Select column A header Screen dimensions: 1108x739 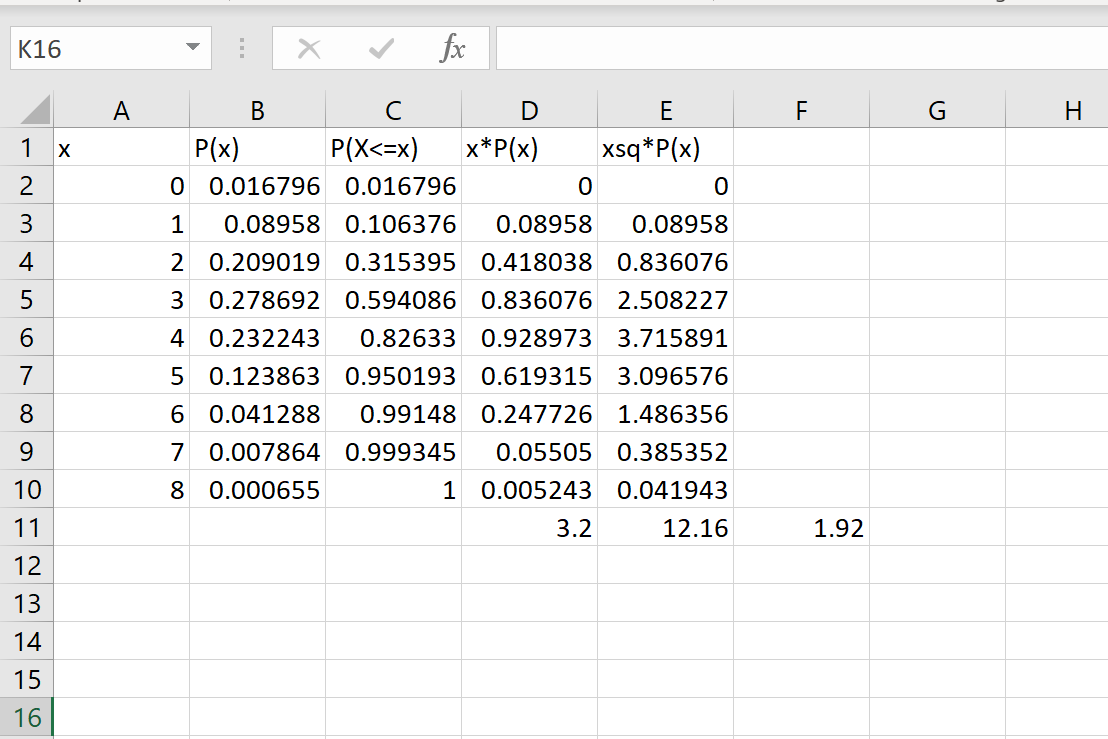pos(122,110)
